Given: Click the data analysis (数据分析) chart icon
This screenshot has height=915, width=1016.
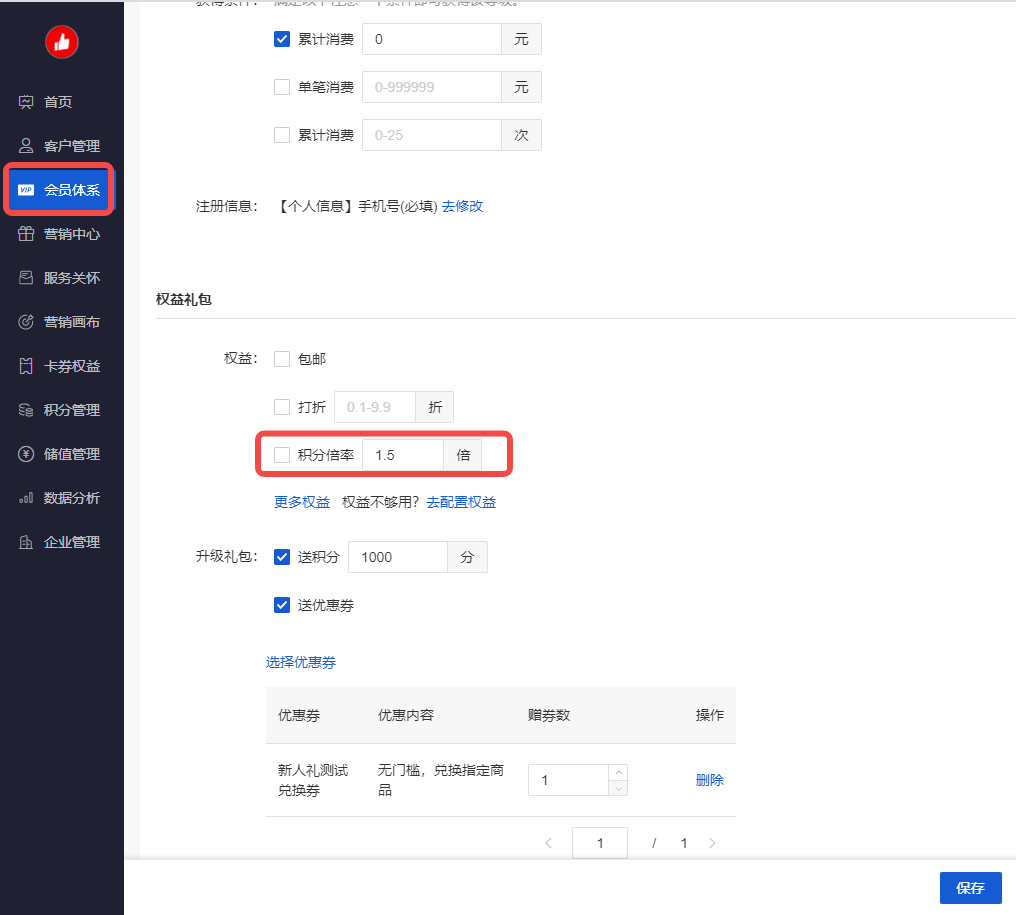Looking at the screenshot, I should pos(27,498).
